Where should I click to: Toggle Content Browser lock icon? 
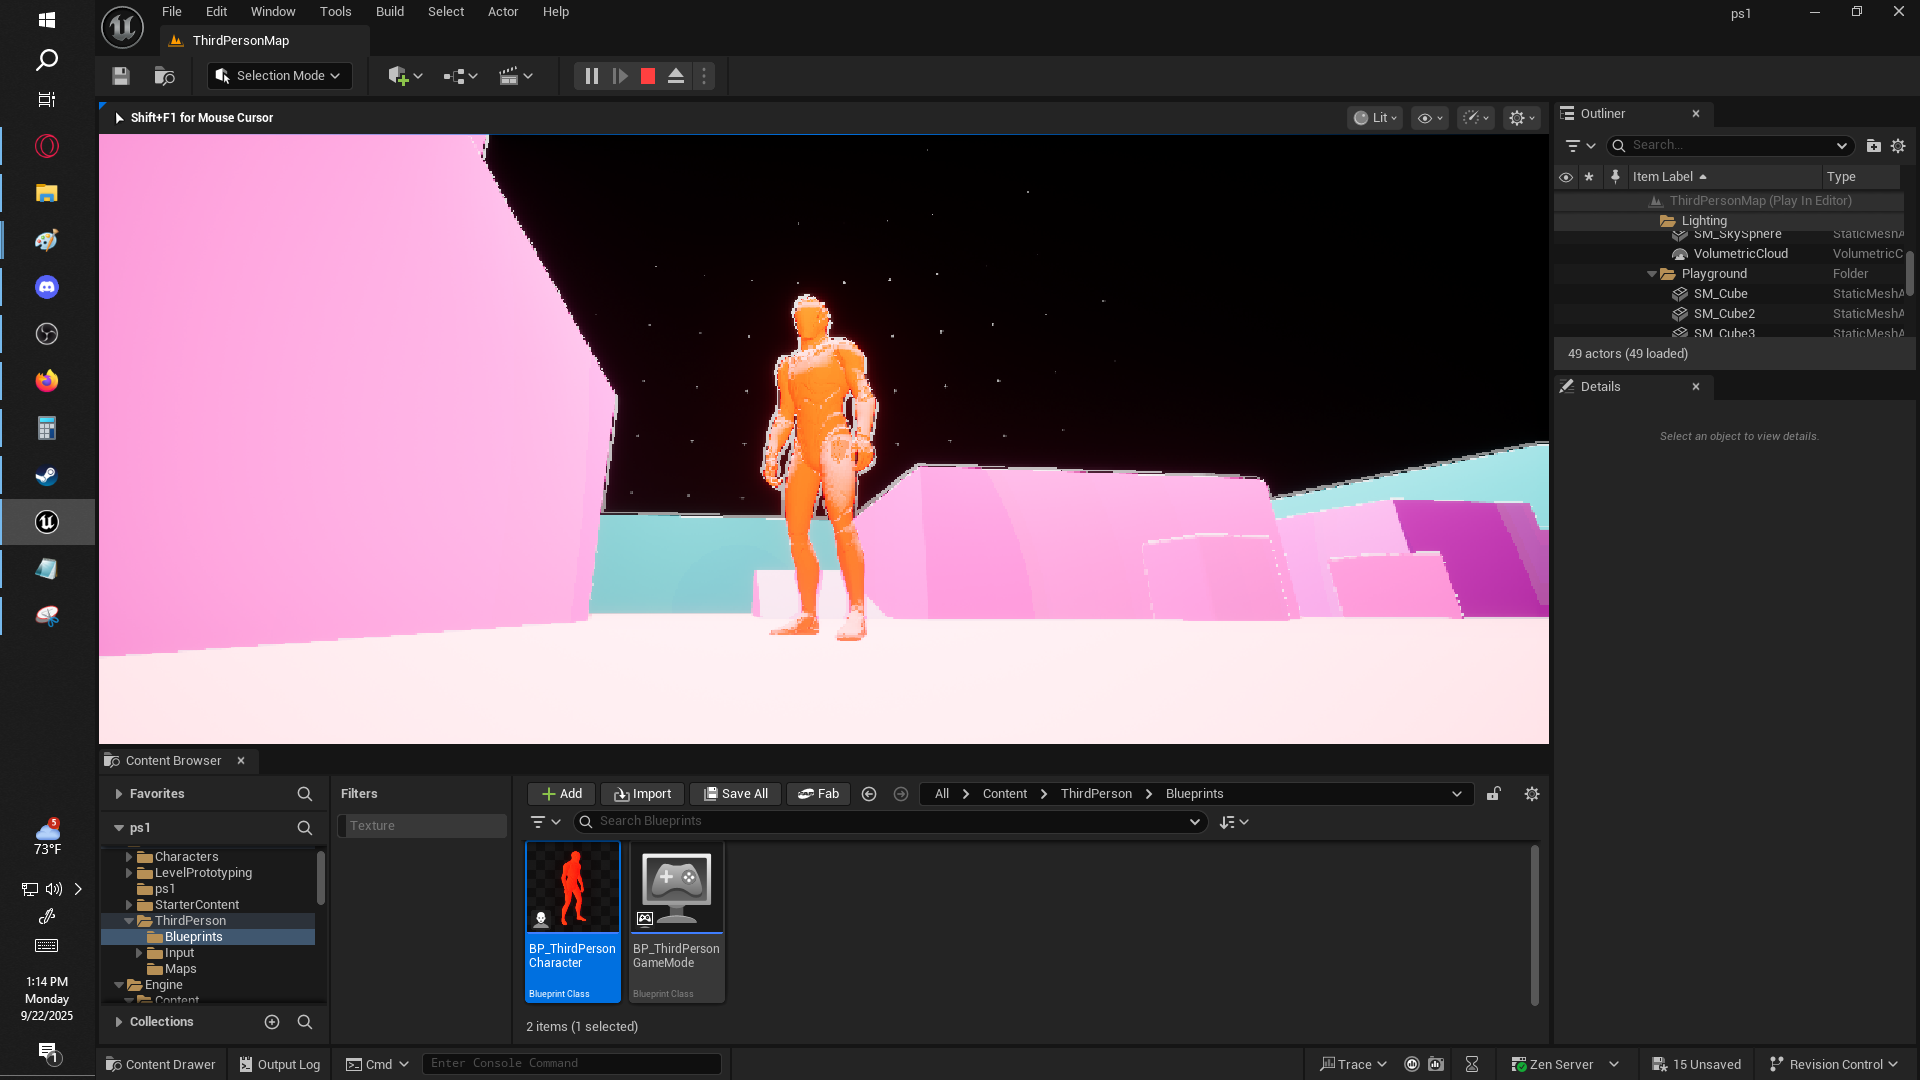click(x=1493, y=794)
